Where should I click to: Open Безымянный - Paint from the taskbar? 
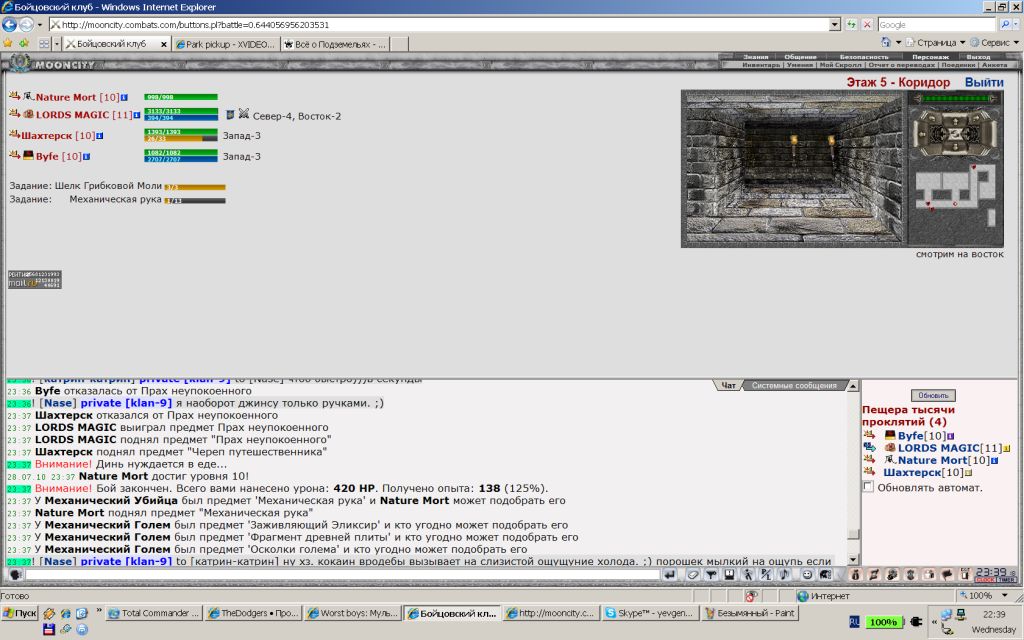[x=750, y=613]
